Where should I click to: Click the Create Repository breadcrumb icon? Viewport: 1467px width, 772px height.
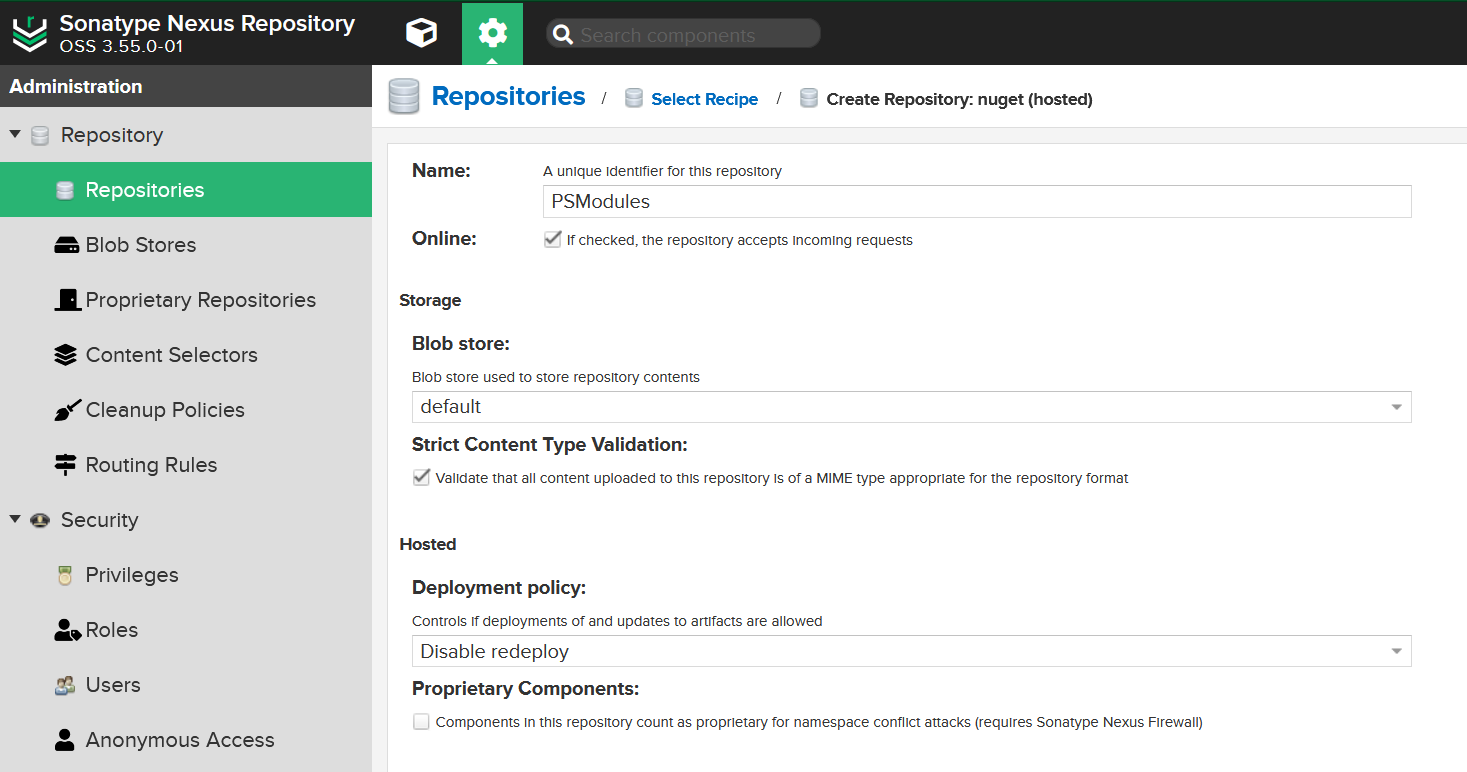pyautogui.click(x=809, y=98)
